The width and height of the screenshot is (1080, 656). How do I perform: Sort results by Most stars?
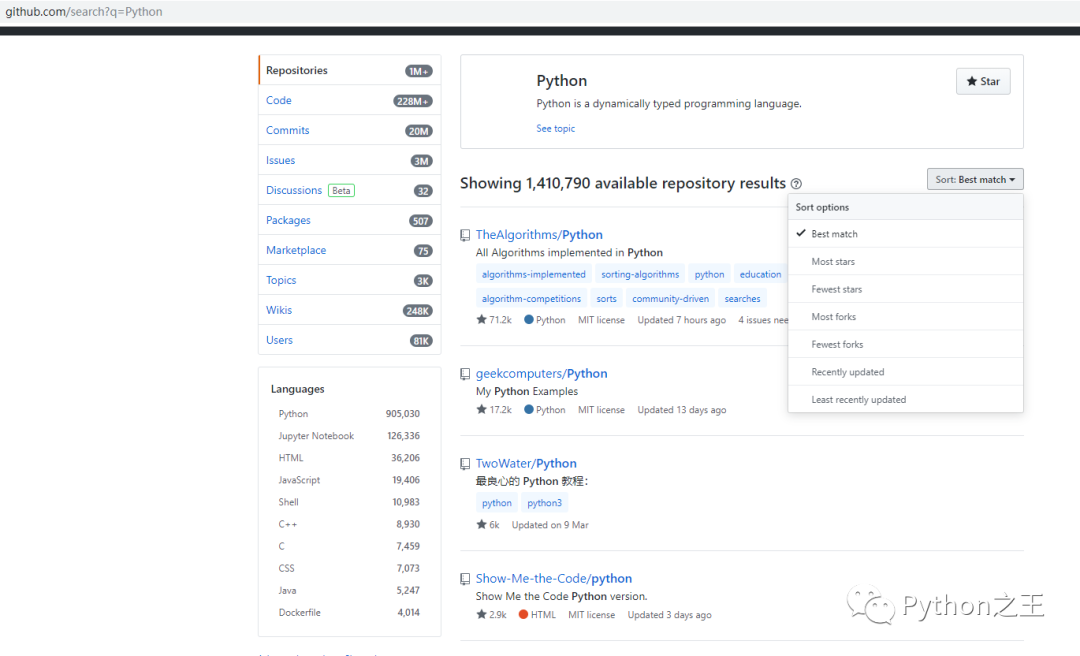click(905, 261)
